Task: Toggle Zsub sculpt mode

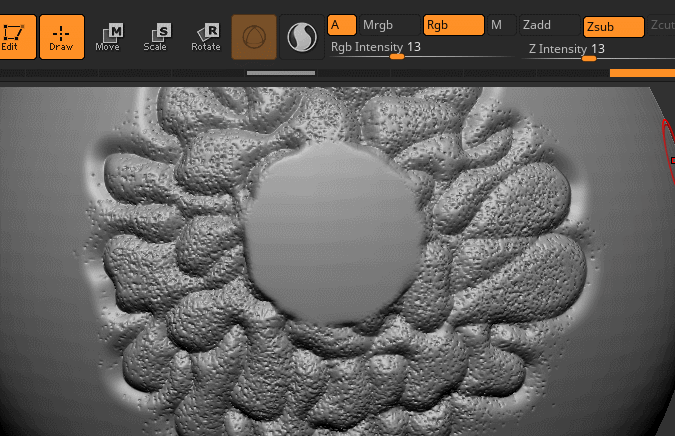Action: (x=613, y=27)
